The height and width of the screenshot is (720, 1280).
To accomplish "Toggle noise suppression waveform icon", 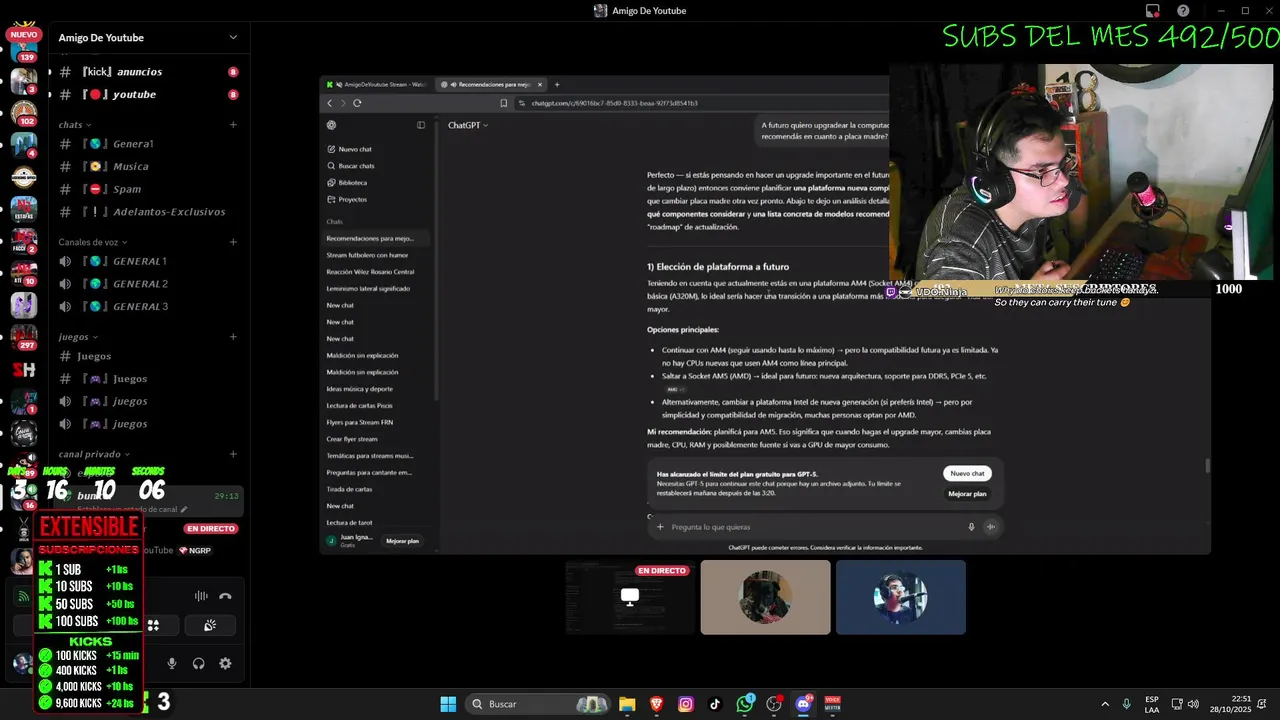I will click(201, 596).
